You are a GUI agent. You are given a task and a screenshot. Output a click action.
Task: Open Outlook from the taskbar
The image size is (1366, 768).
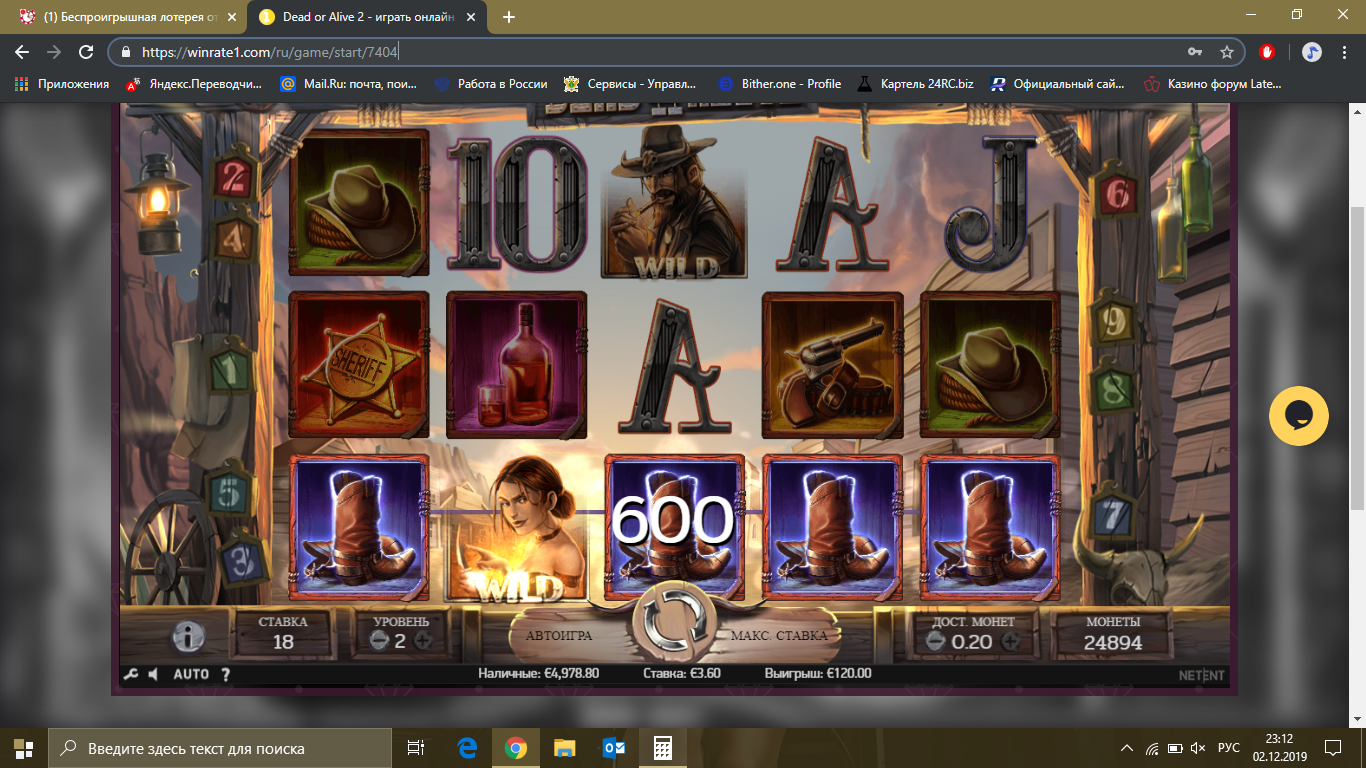pyautogui.click(x=613, y=748)
